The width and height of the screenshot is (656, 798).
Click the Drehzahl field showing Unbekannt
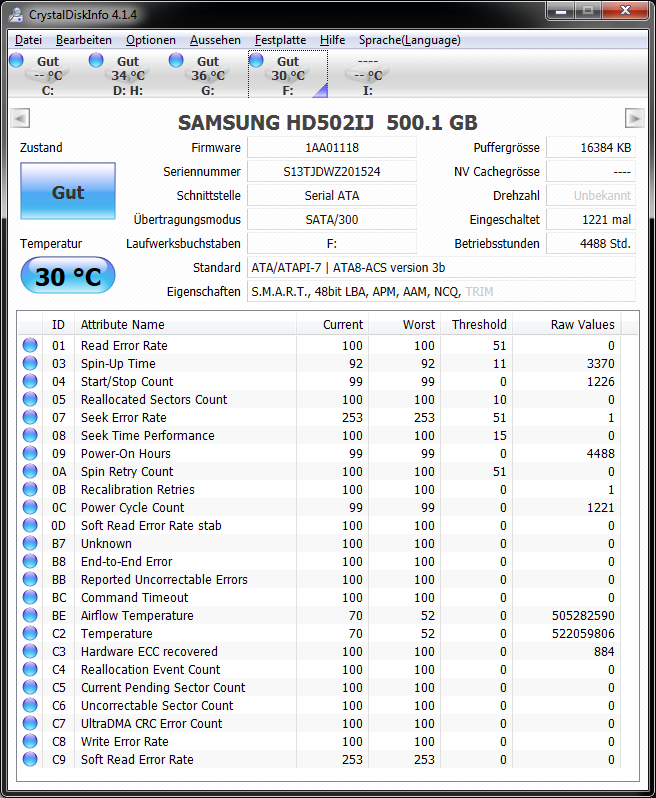(x=591, y=195)
